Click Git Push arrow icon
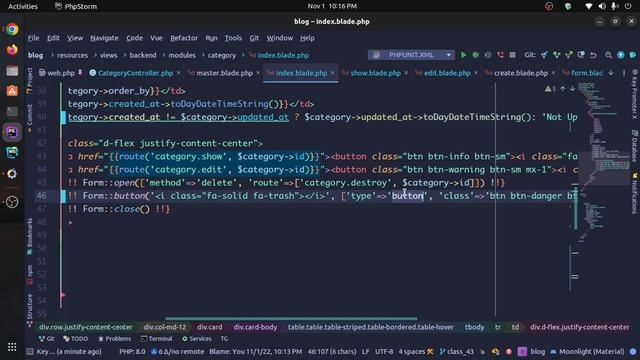Screen dimensions: 640x360 pyautogui.click(x=569, y=55)
